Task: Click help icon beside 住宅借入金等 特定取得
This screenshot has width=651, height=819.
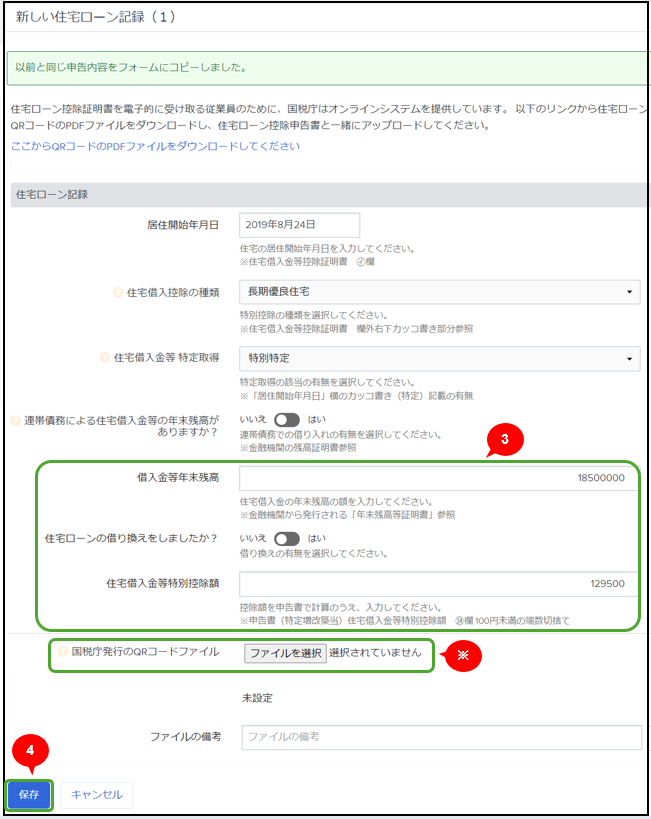Action: 104,358
